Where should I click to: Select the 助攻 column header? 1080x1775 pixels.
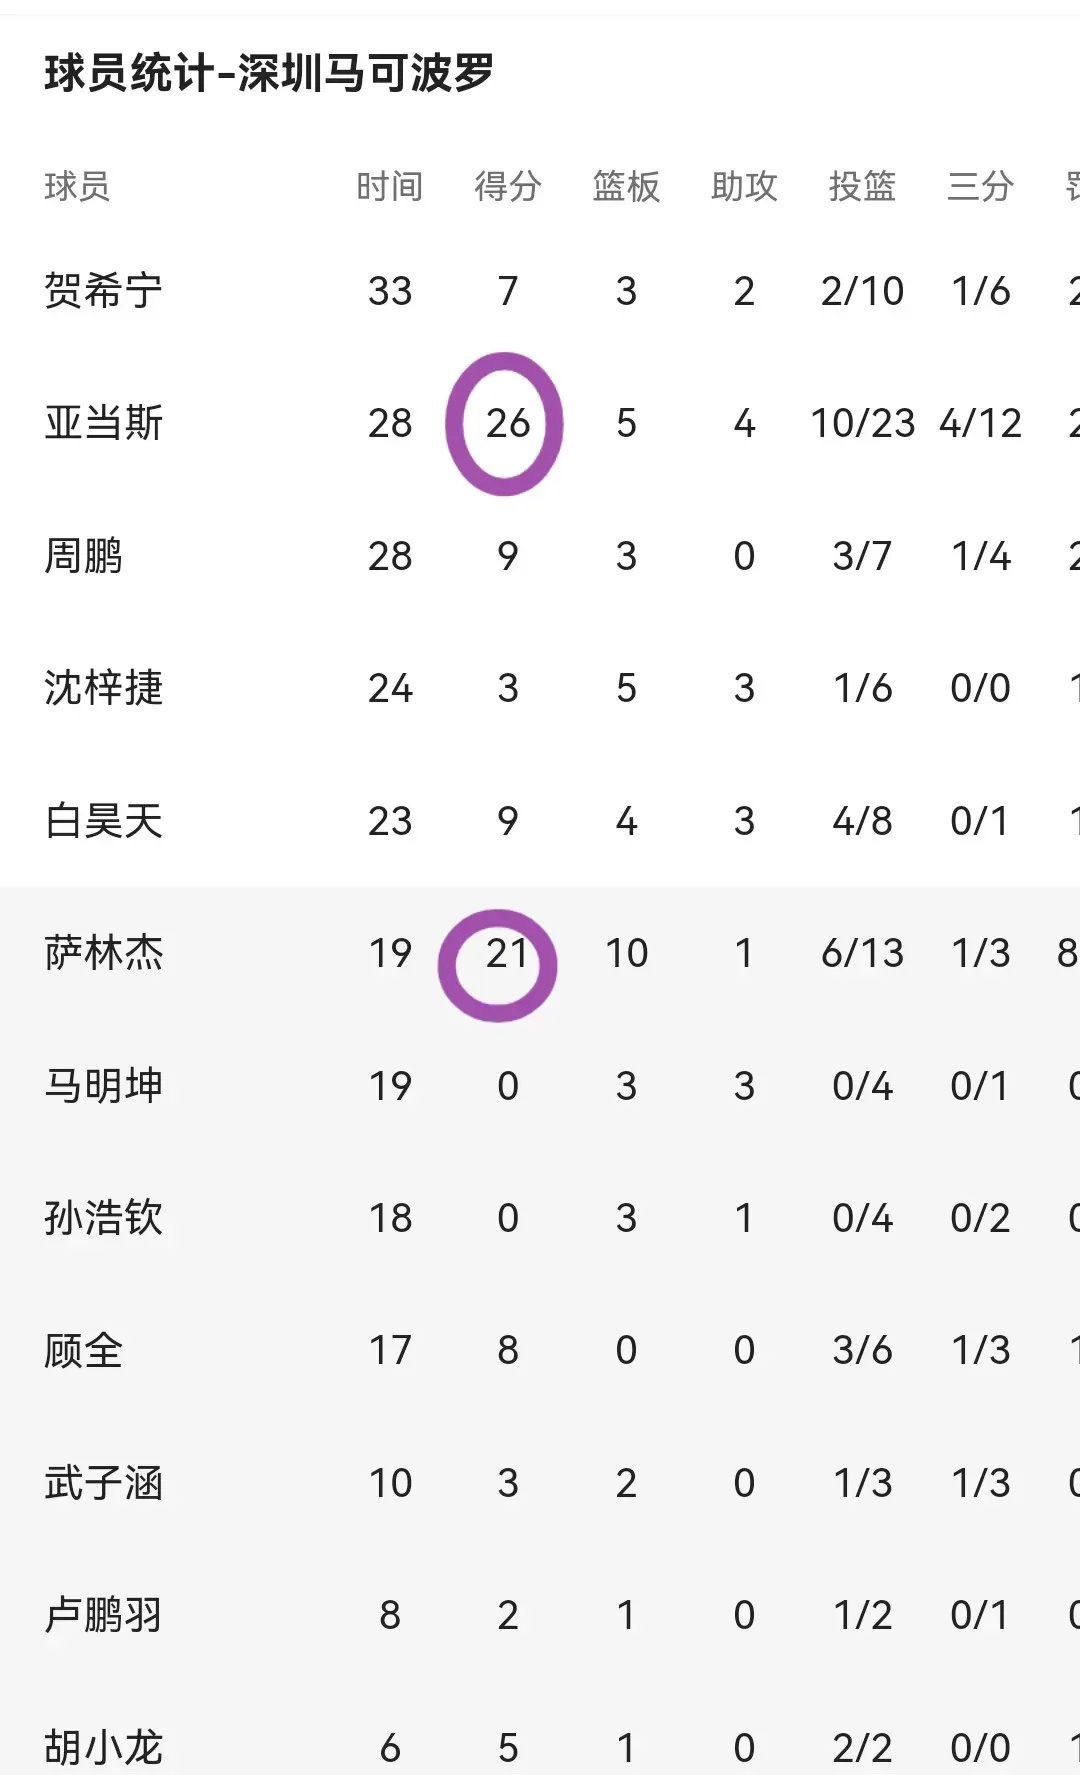click(x=744, y=187)
